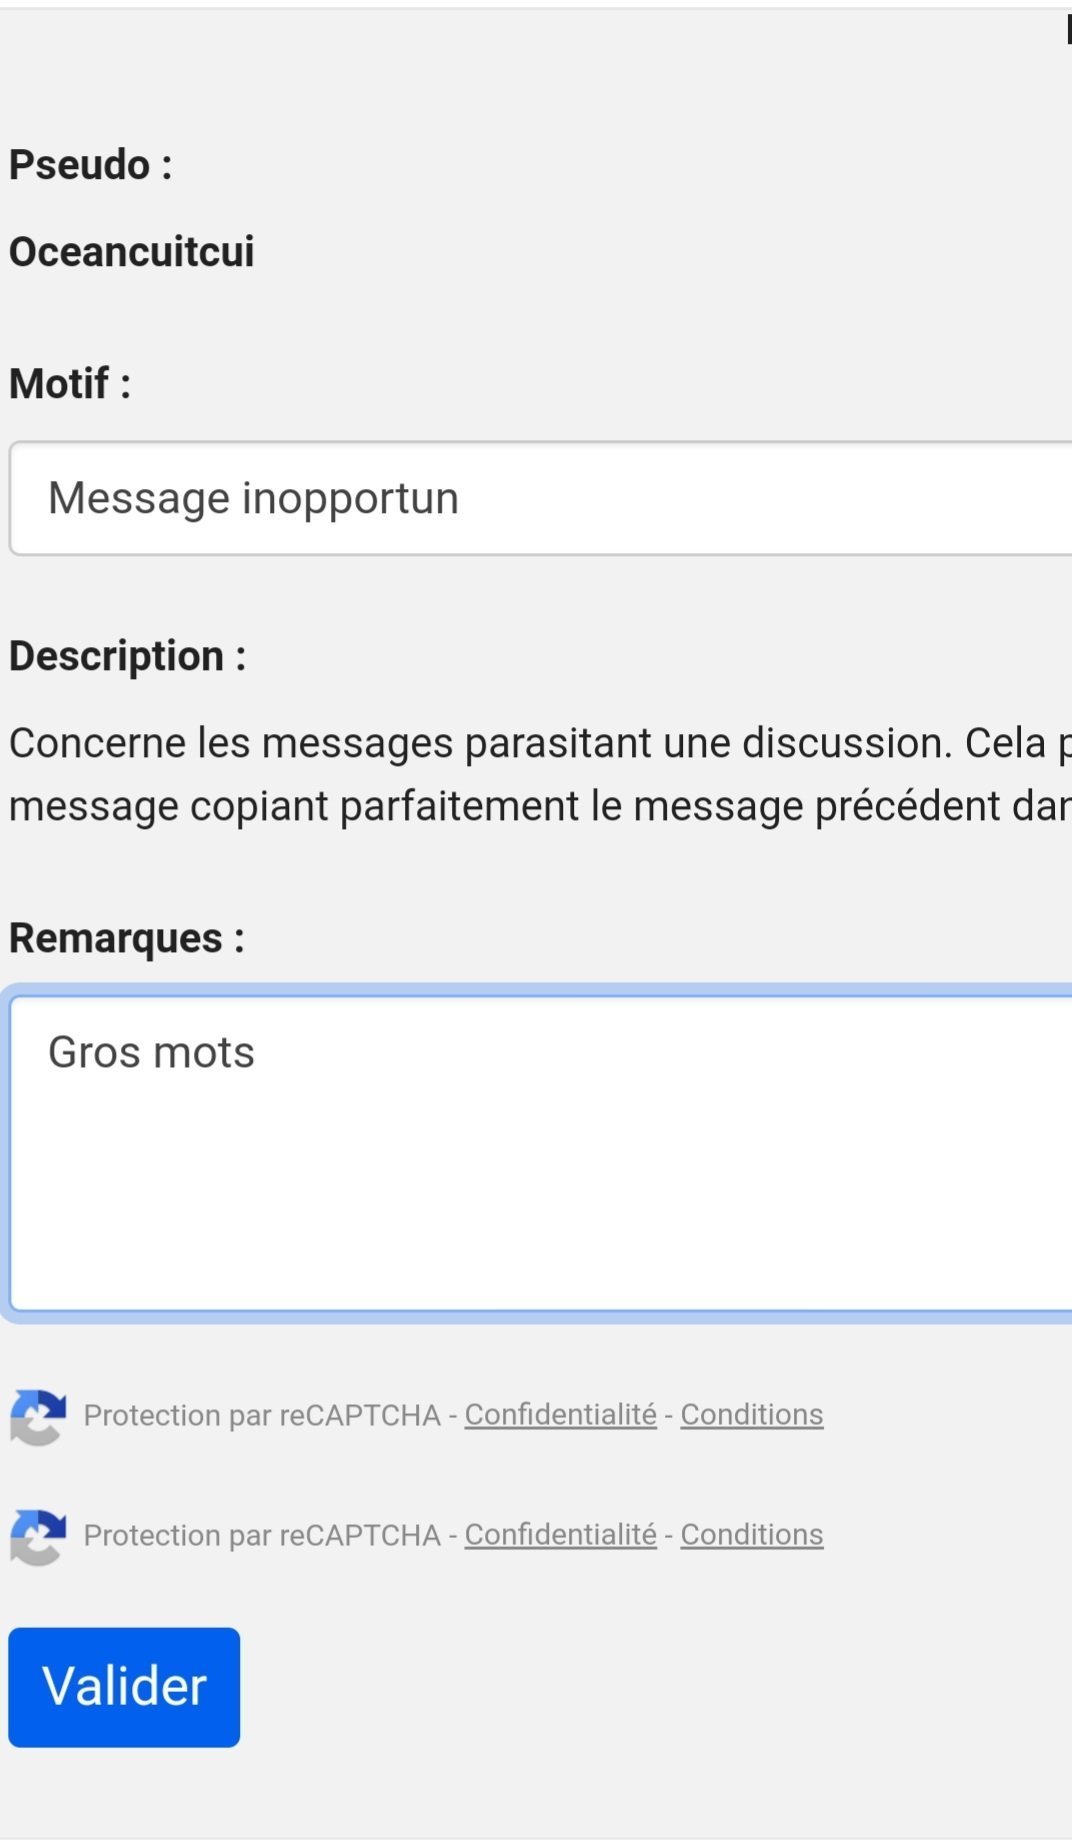The width and height of the screenshot is (1072, 1841).
Task: Click first Protection par reCAPTCHA text
Action: tap(262, 1416)
